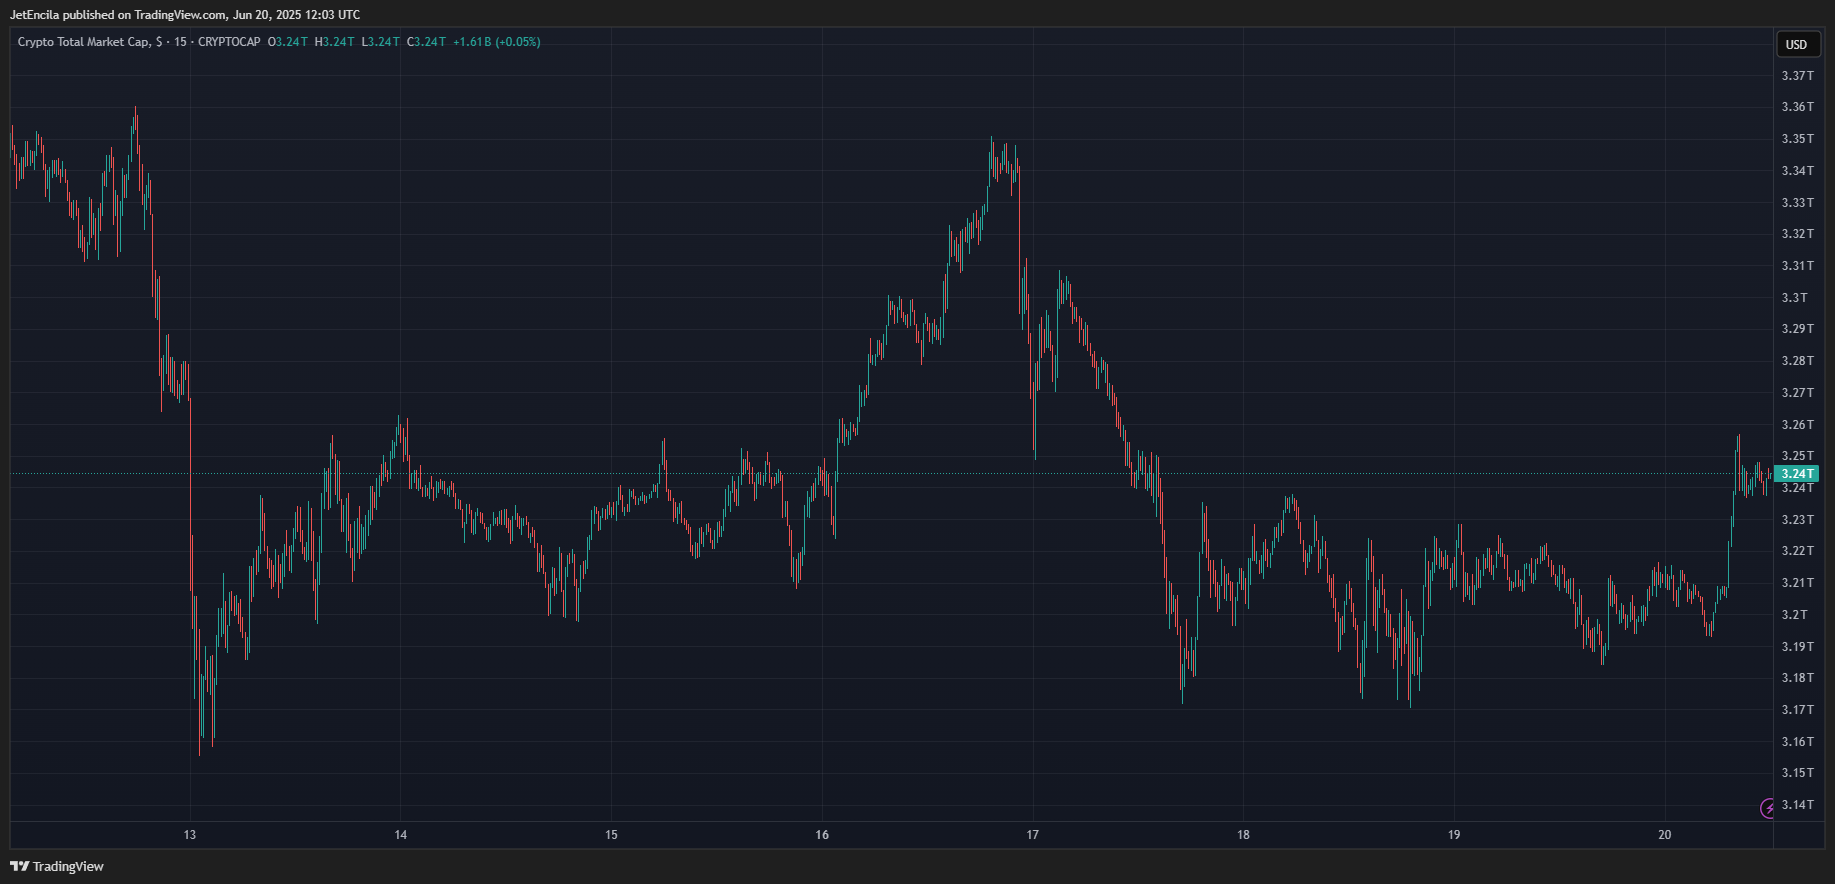Click the Crypto Total Market Cap title

[x=84, y=42]
